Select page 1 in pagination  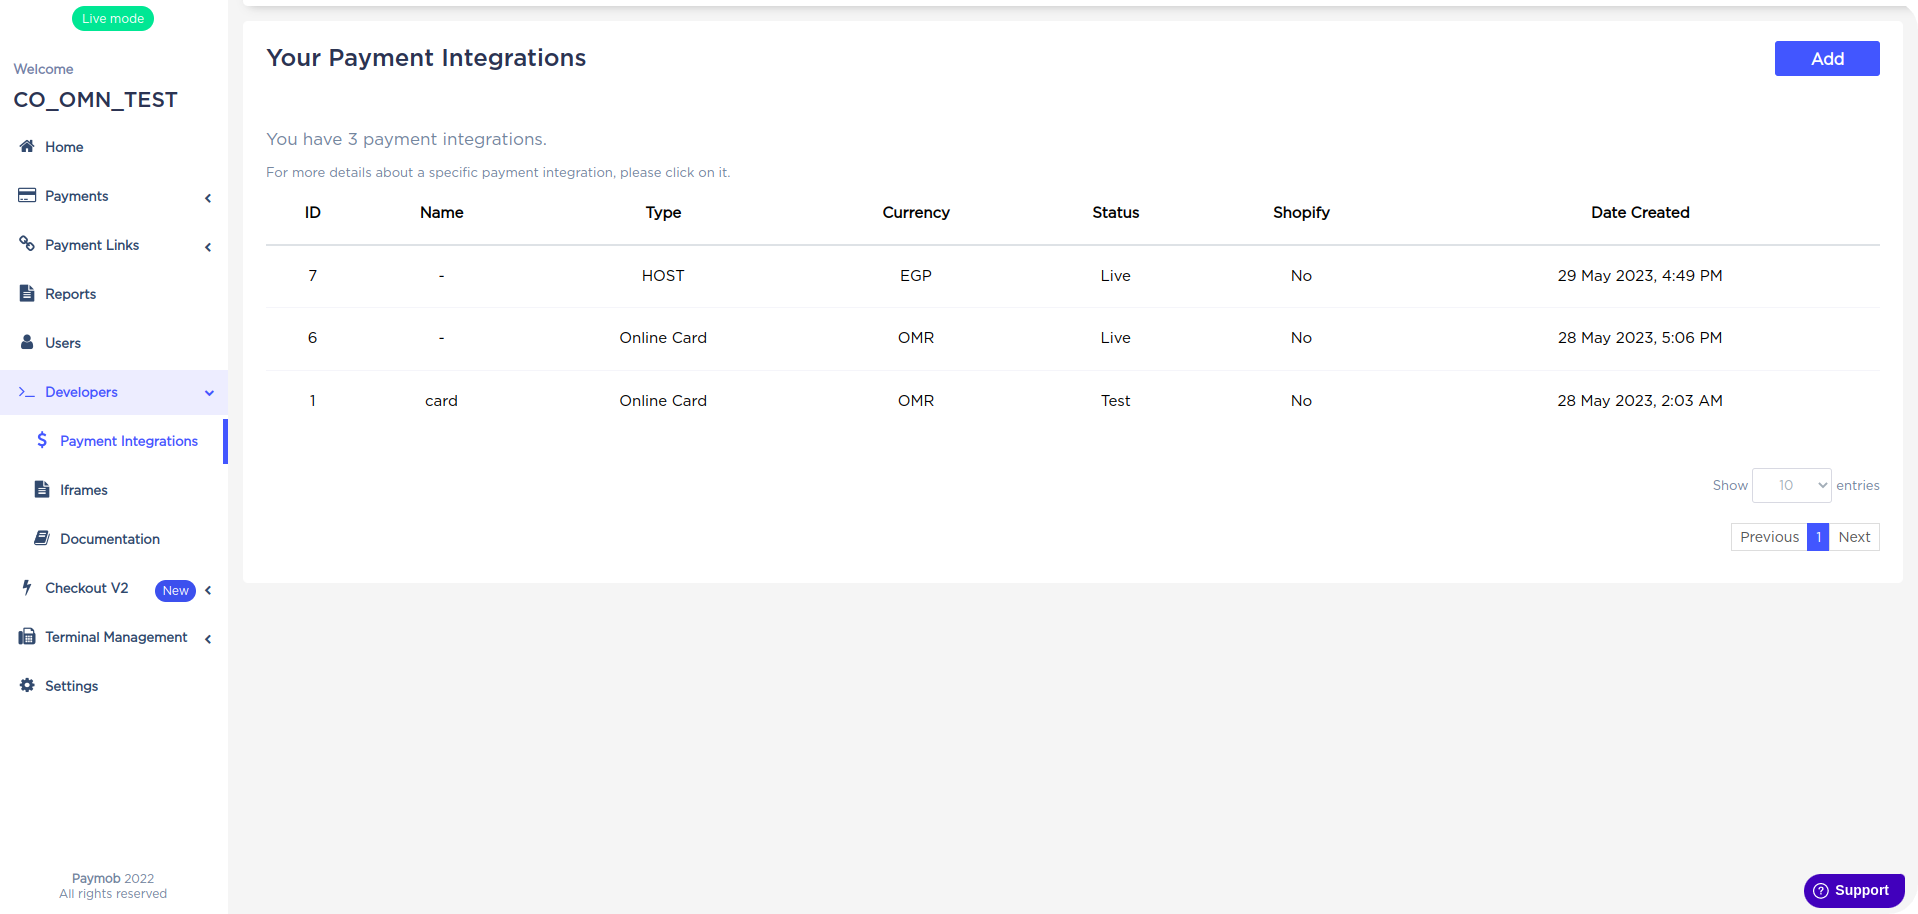[x=1818, y=536]
